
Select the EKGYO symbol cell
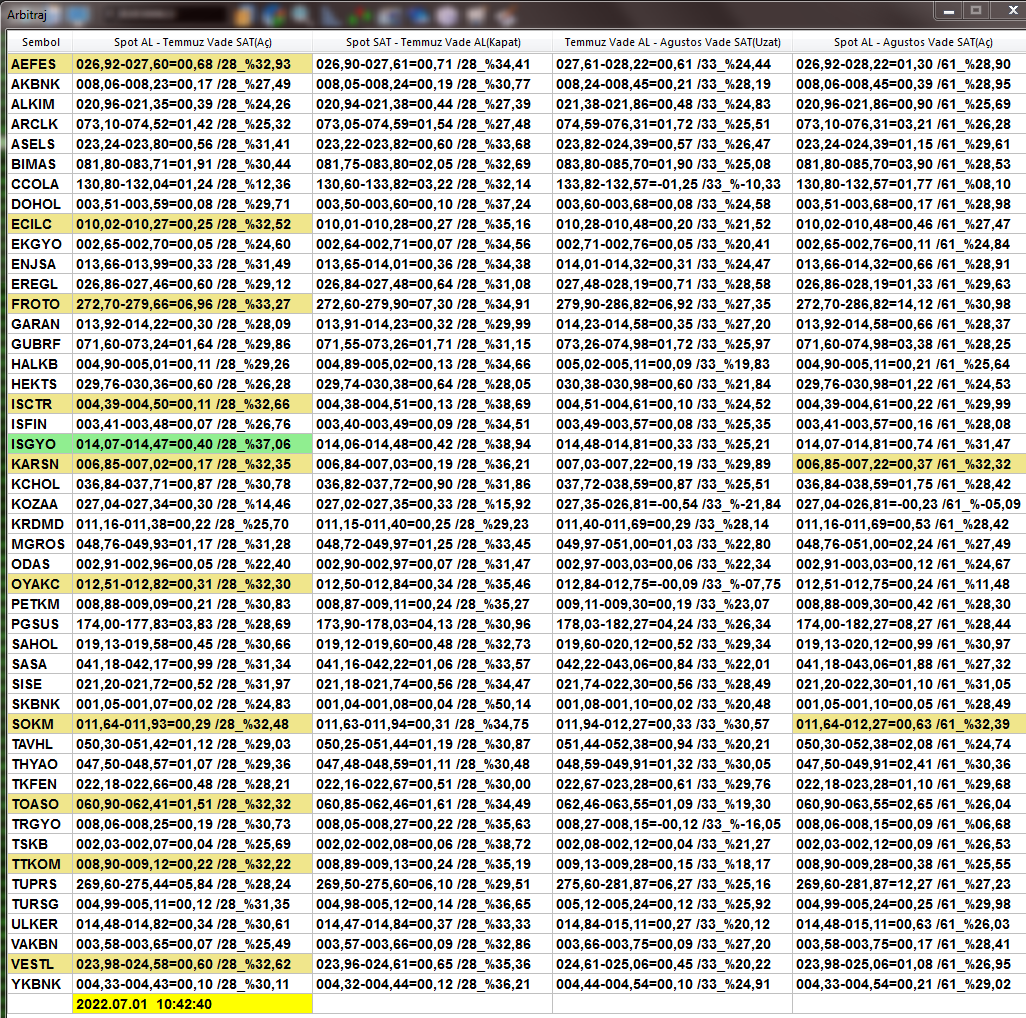click(40, 244)
